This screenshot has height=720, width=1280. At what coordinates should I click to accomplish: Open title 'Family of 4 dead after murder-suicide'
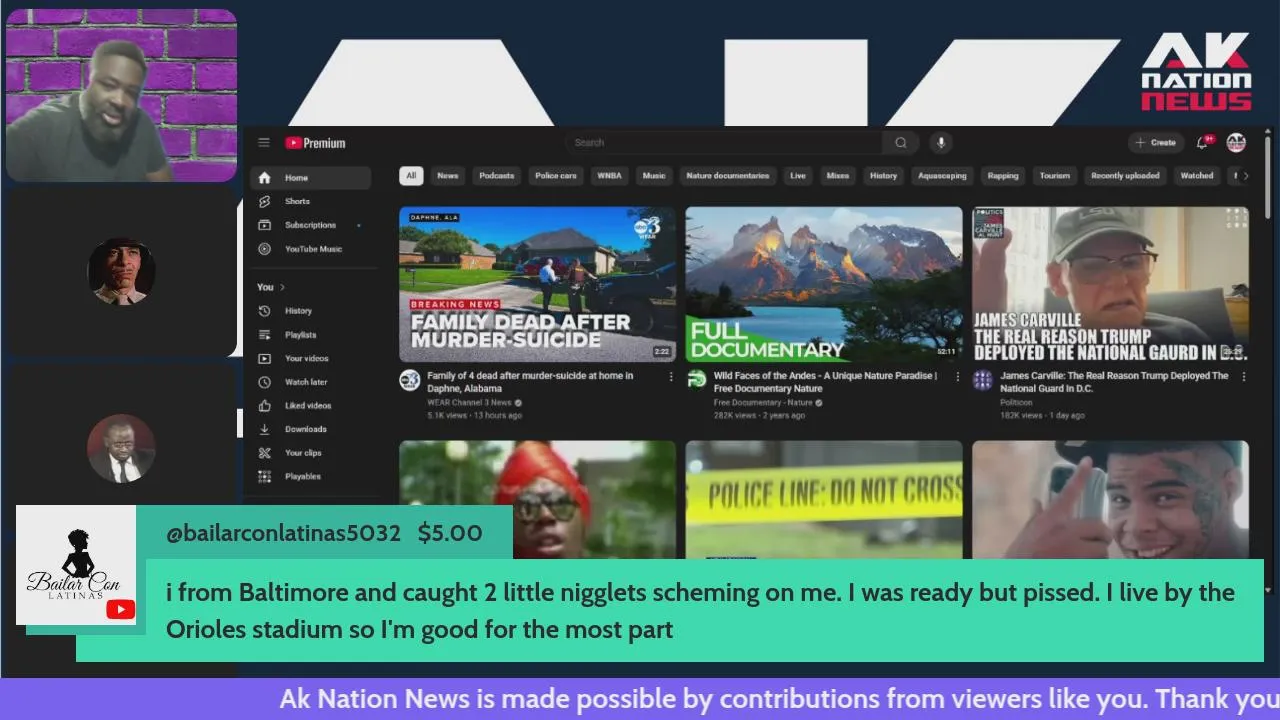[530, 382]
